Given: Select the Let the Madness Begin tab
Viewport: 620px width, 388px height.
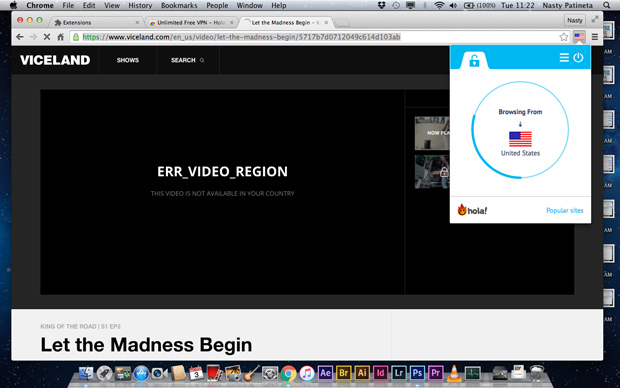Looking at the screenshot, I should pyautogui.click(x=286, y=23).
